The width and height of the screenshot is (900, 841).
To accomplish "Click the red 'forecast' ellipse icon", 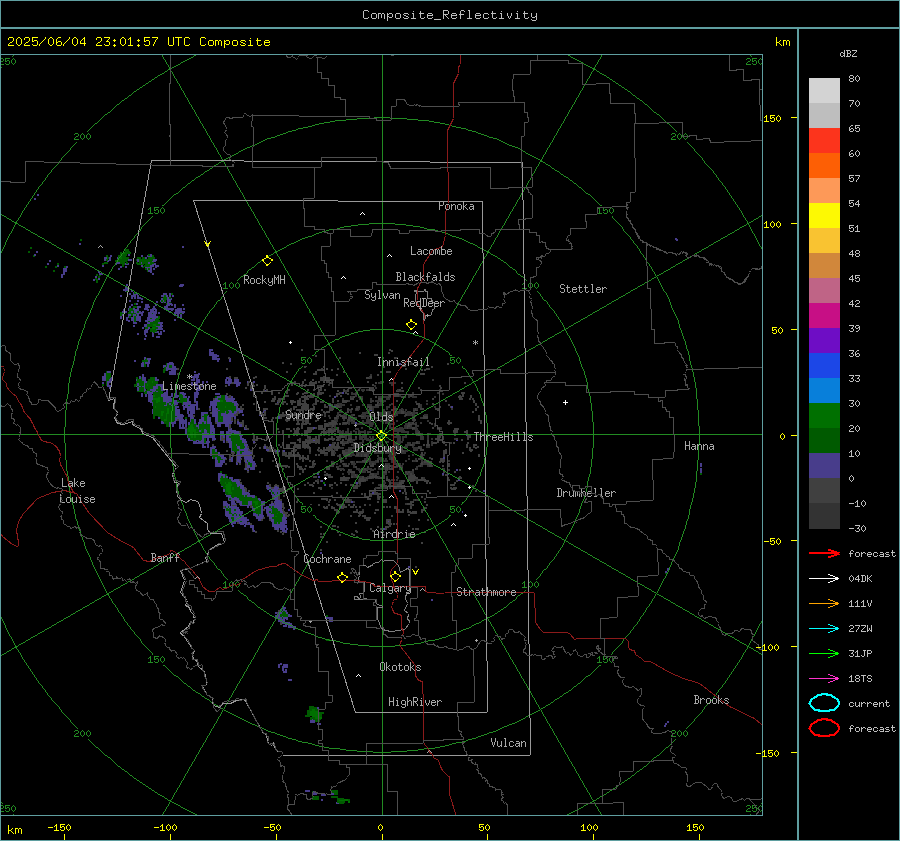I will [x=824, y=728].
